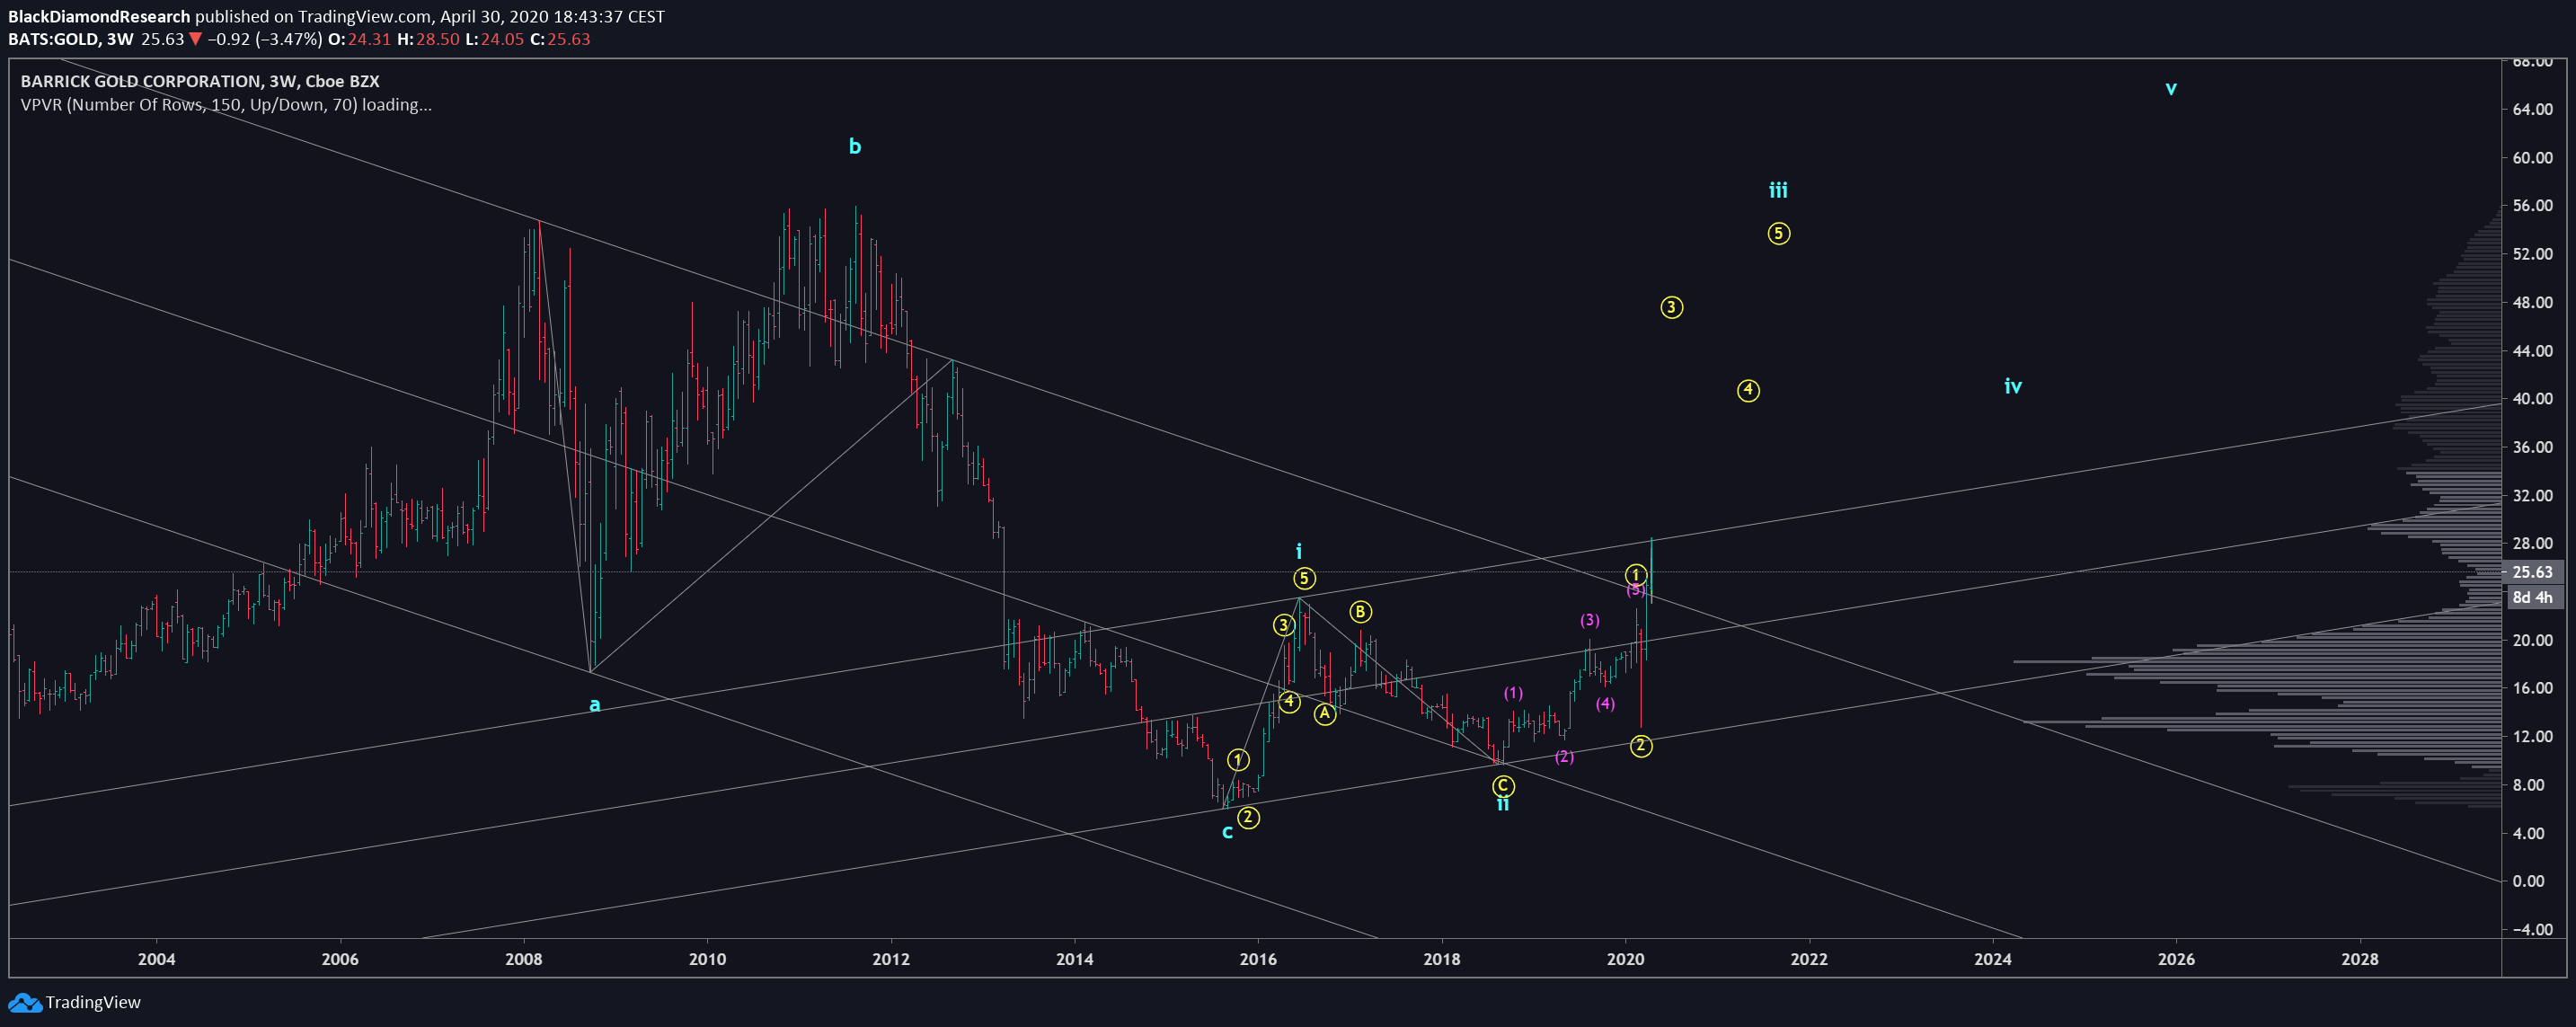
Task: Select the cyan wave label a
Action: tap(594, 705)
